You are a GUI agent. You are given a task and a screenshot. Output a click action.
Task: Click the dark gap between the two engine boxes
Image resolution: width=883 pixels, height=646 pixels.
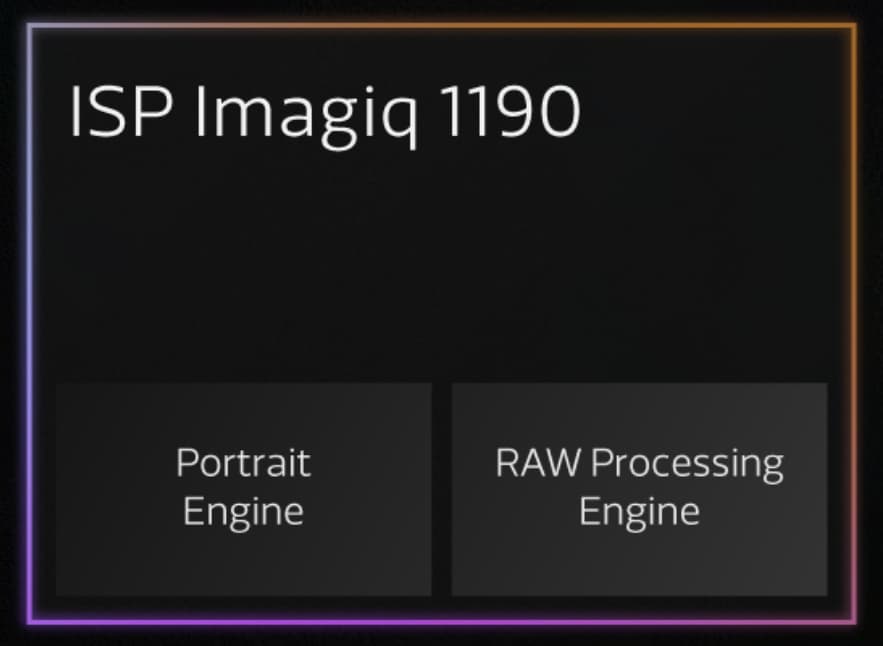point(442,489)
